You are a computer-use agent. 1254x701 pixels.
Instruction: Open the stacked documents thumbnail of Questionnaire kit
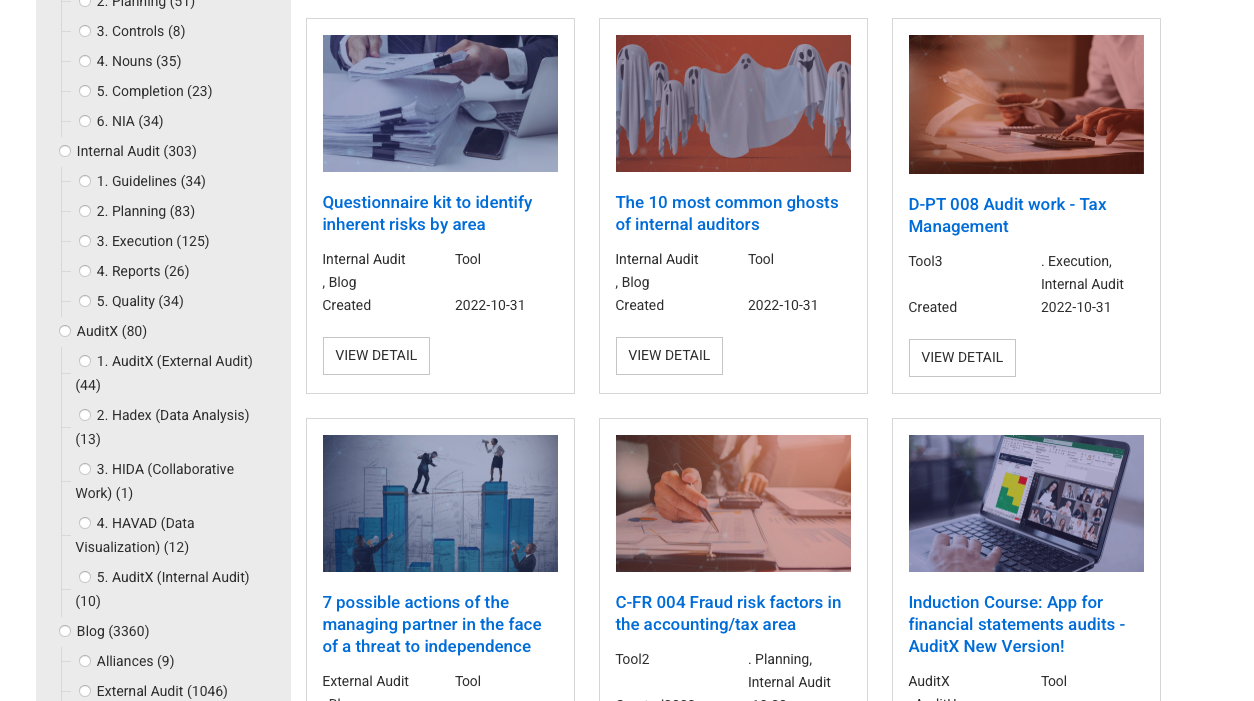coord(440,103)
